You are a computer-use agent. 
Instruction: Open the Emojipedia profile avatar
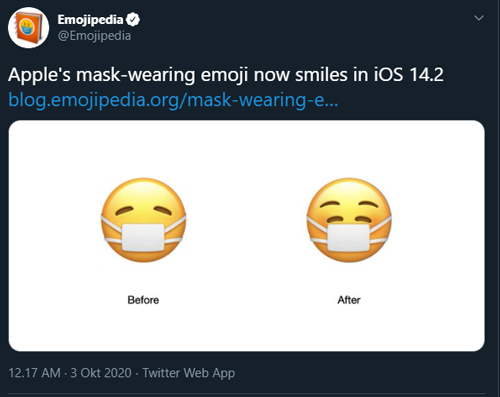29,28
